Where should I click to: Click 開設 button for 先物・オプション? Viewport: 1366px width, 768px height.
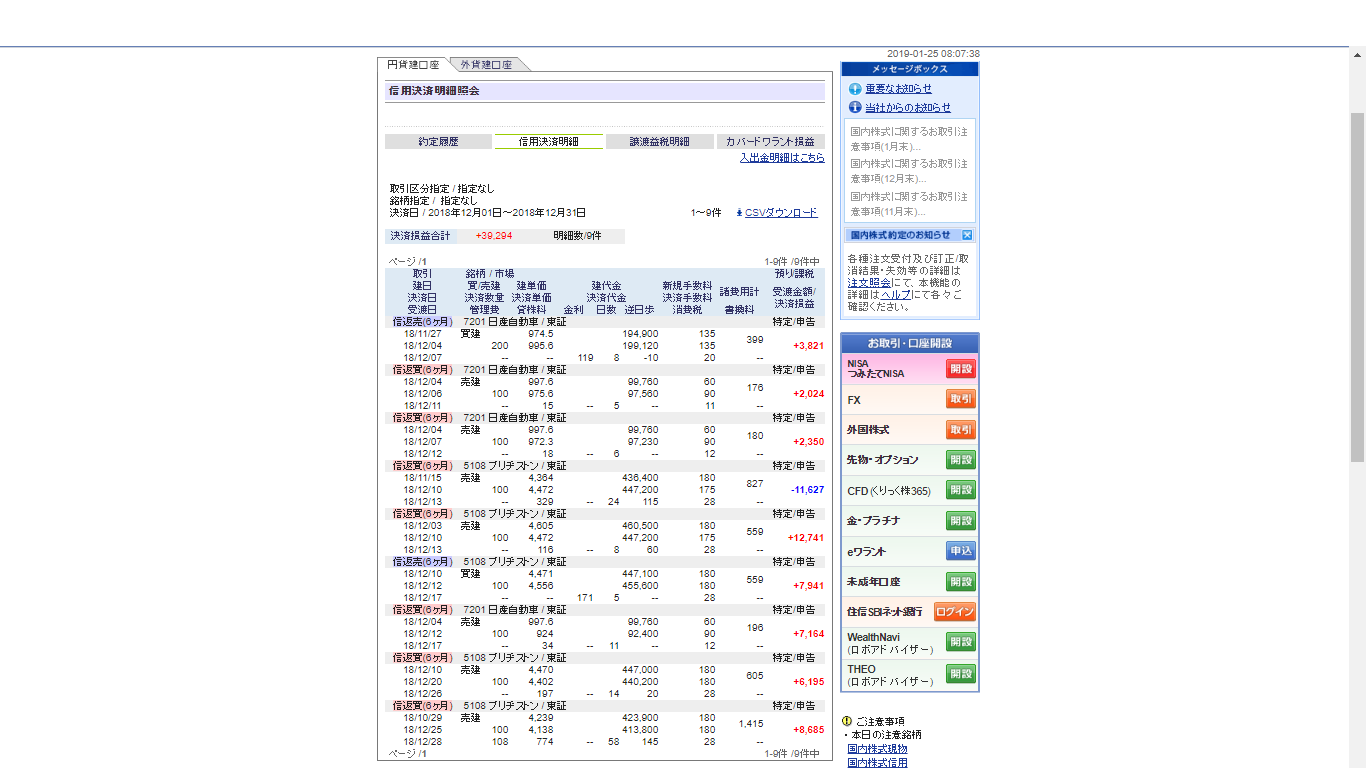[961, 460]
